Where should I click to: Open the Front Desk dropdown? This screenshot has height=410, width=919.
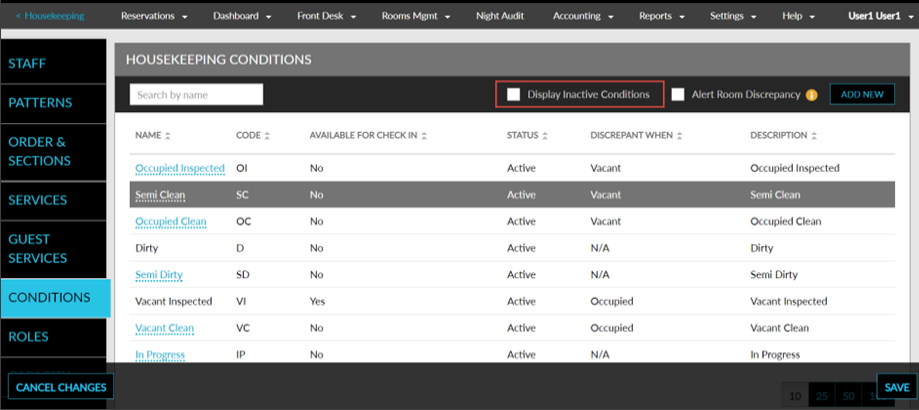tap(326, 16)
